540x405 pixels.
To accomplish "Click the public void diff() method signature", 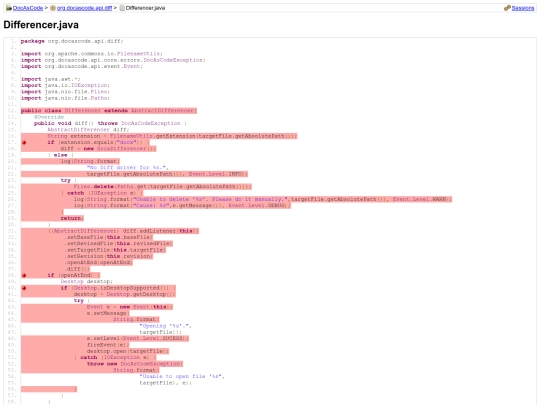I will (x=110, y=123).
